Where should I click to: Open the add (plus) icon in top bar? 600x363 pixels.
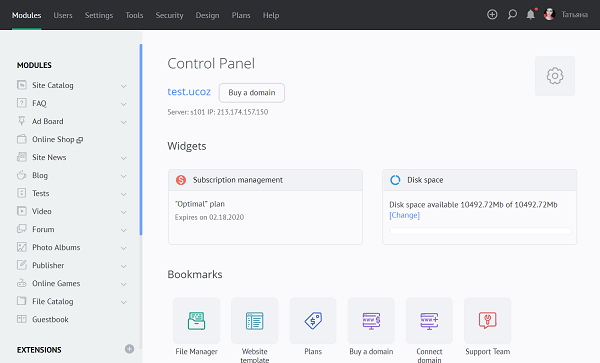[492, 15]
